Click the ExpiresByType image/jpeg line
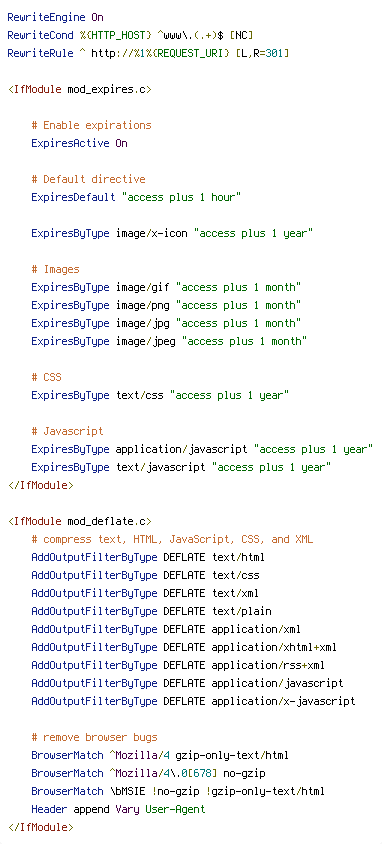Screen dimensions: 382x844 [x=169, y=341]
